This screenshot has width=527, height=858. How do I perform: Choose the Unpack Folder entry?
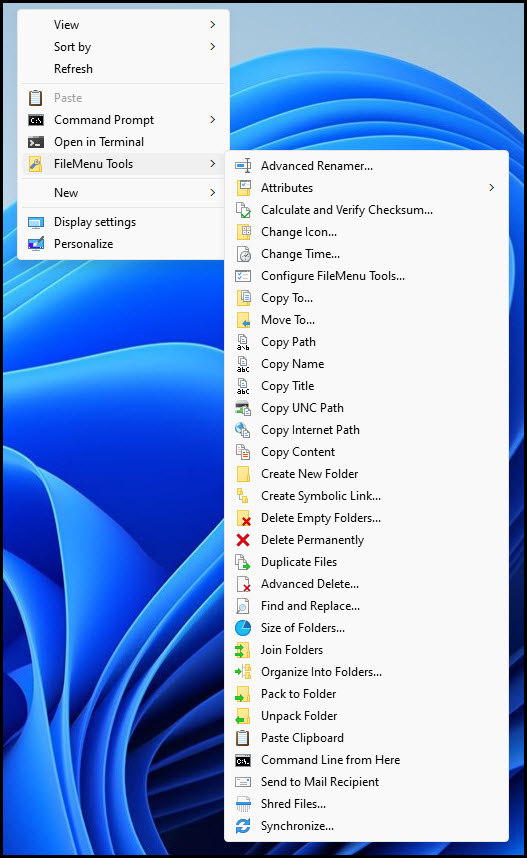pos(366,716)
